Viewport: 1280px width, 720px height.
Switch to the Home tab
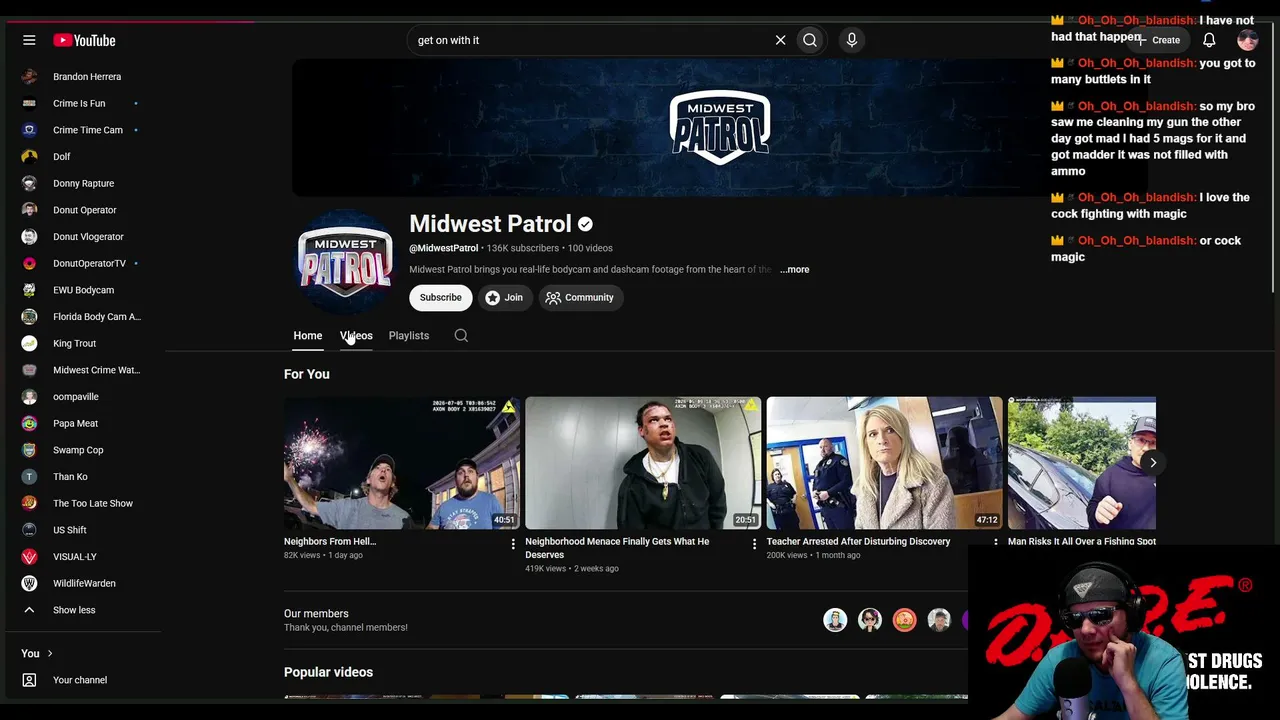(308, 336)
